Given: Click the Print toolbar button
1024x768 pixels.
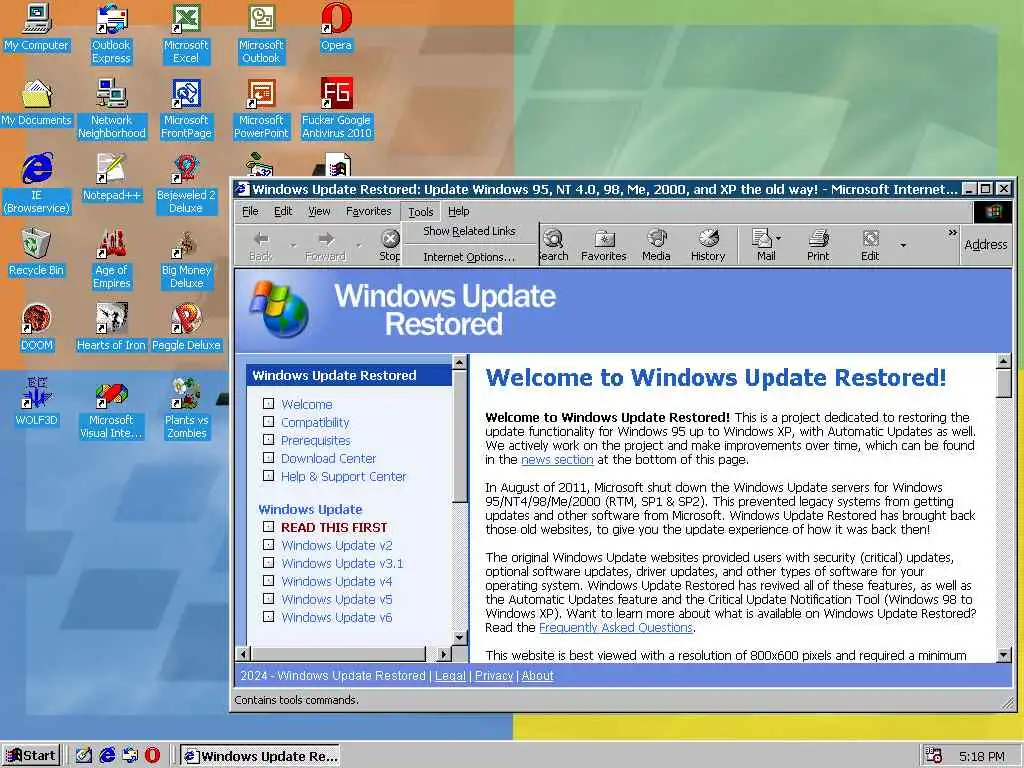Looking at the screenshot, I should click(x=818, y=246).
